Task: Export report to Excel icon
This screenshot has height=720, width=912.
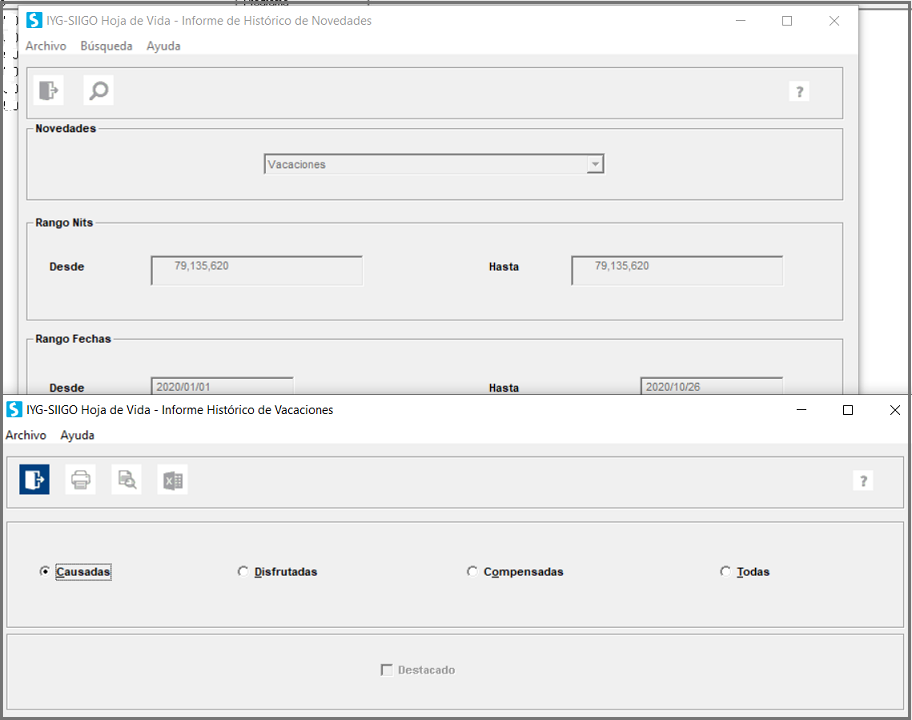Action: [172, 480]
